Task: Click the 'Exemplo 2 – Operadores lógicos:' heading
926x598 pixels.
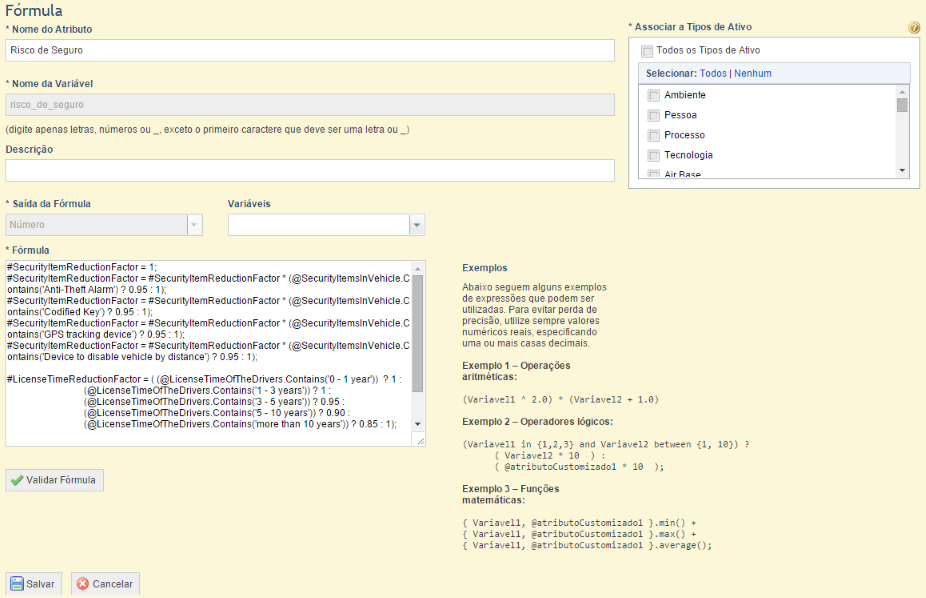Action: point(537,422)
